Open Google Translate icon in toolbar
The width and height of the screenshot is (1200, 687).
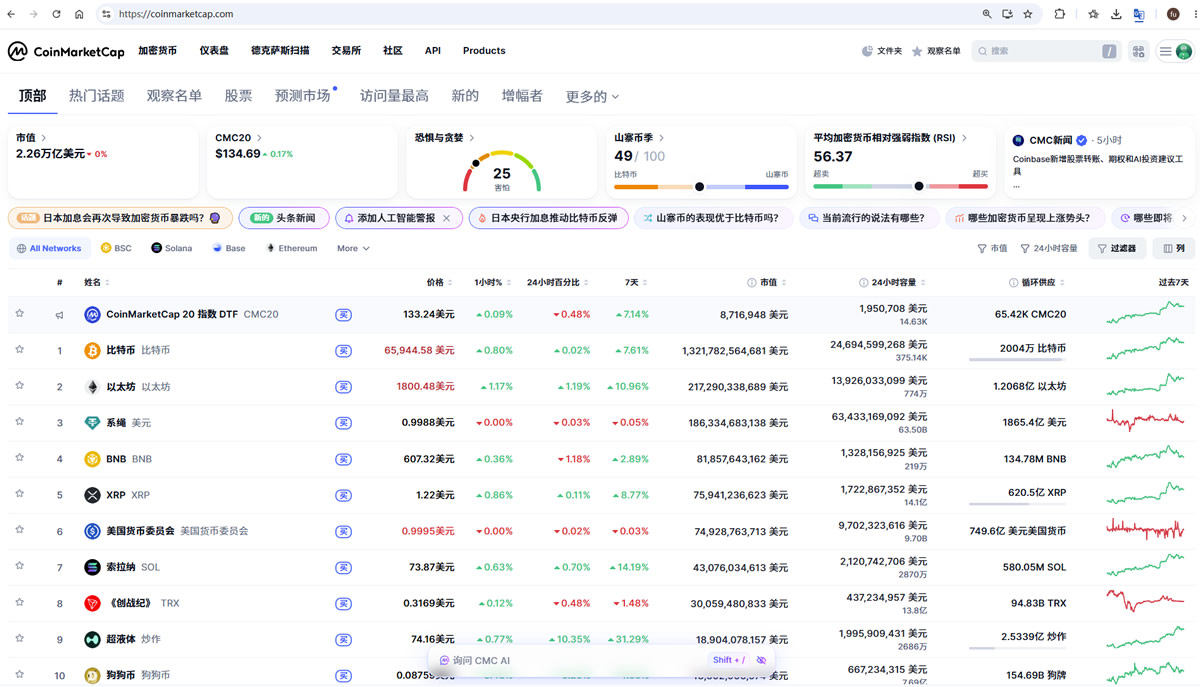pyautogui.click(x=1139, y=14)
